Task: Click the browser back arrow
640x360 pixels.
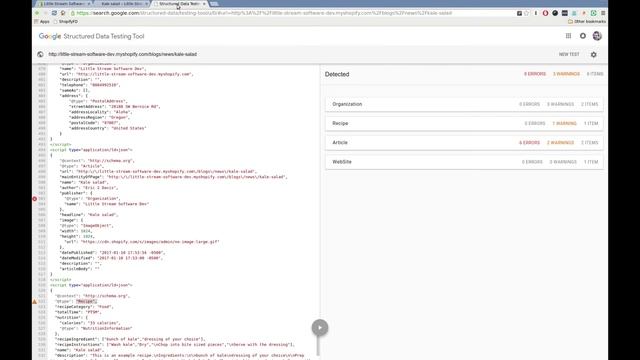Action: (37, 13)
